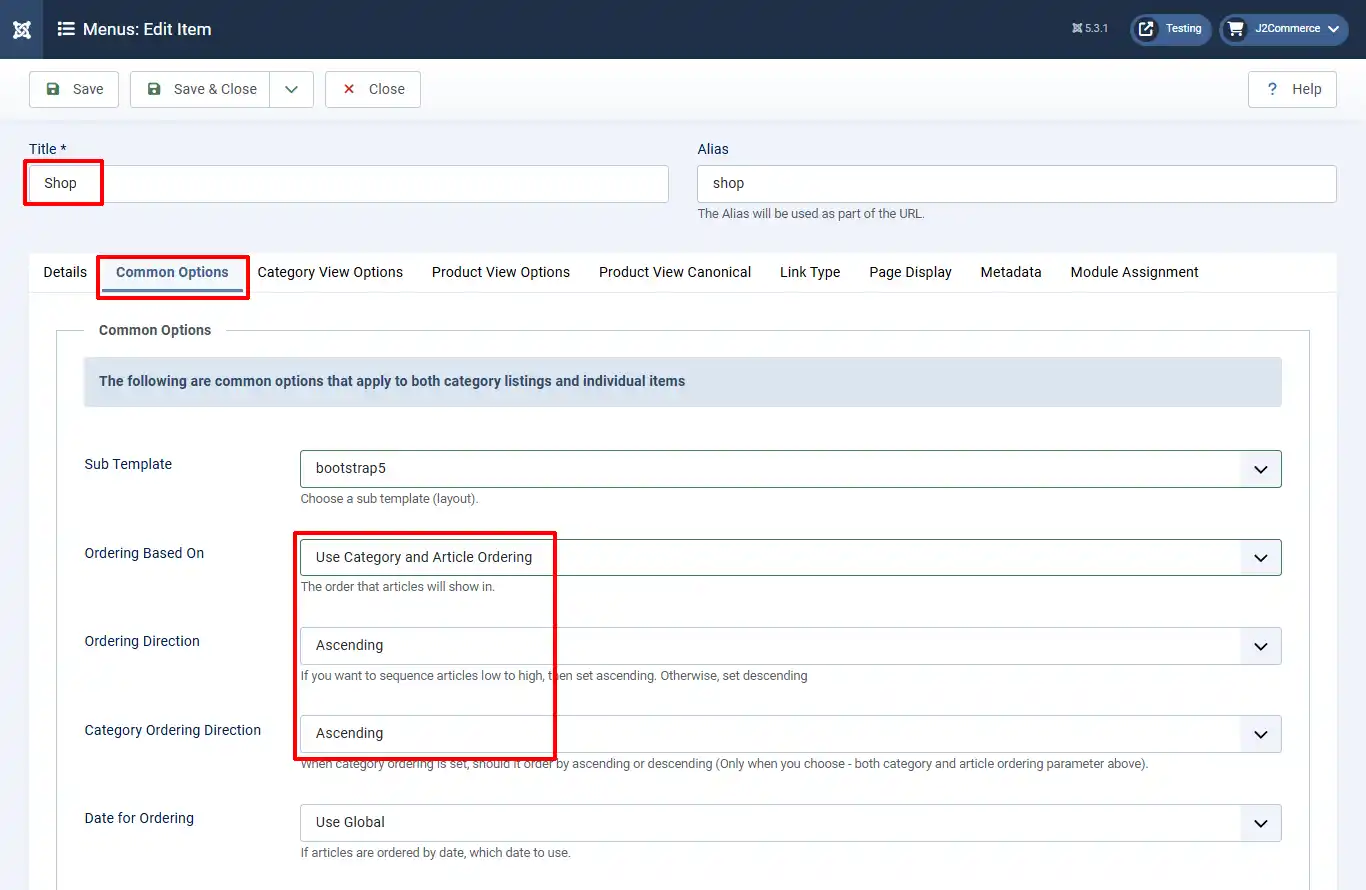The height and width of the screenshot is (890, 1366).
Task: Click the 'Common Options' fieldset legend
Action: tap(155, 330)
